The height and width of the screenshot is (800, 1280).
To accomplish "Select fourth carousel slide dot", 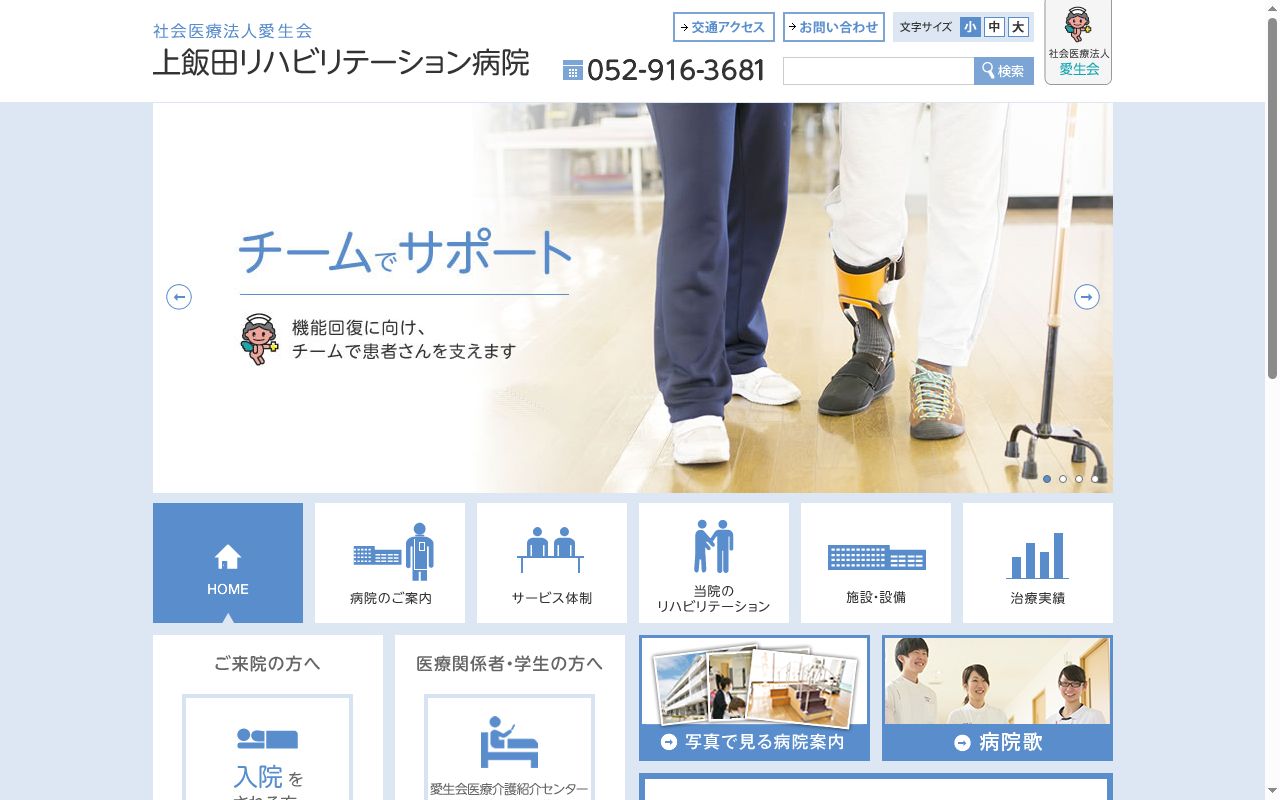I will 1095,479.
